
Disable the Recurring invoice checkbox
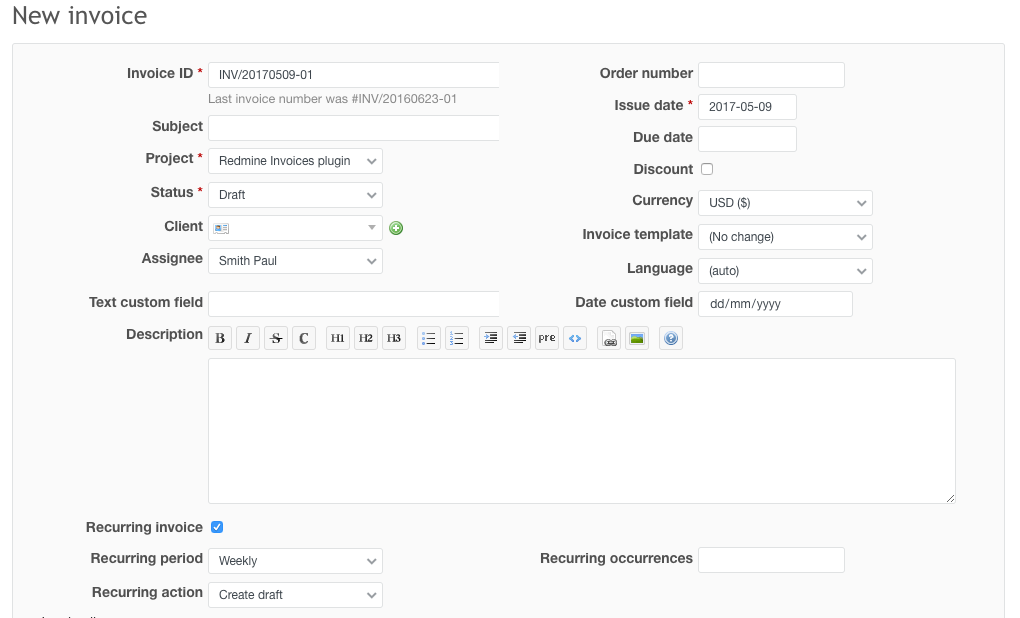pyautogui.click(x=217, y=527)
